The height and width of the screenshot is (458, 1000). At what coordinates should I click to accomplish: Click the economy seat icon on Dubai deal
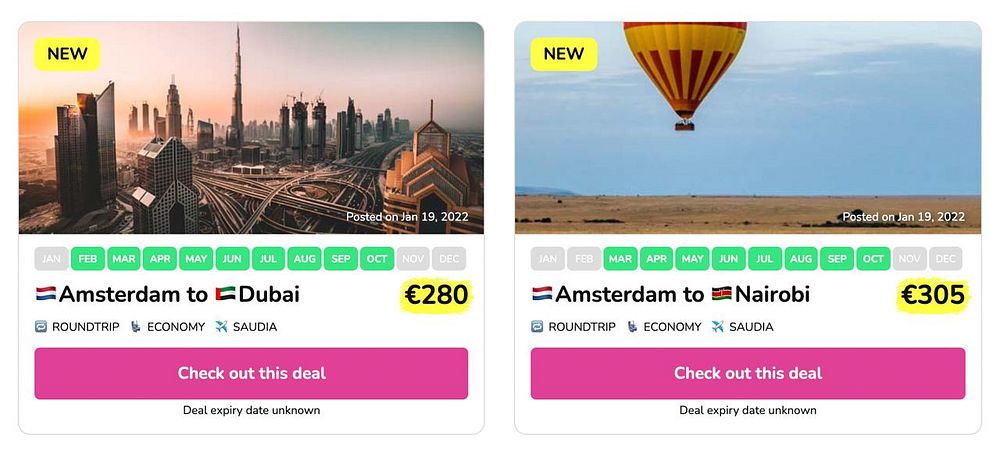click(136, 327)
